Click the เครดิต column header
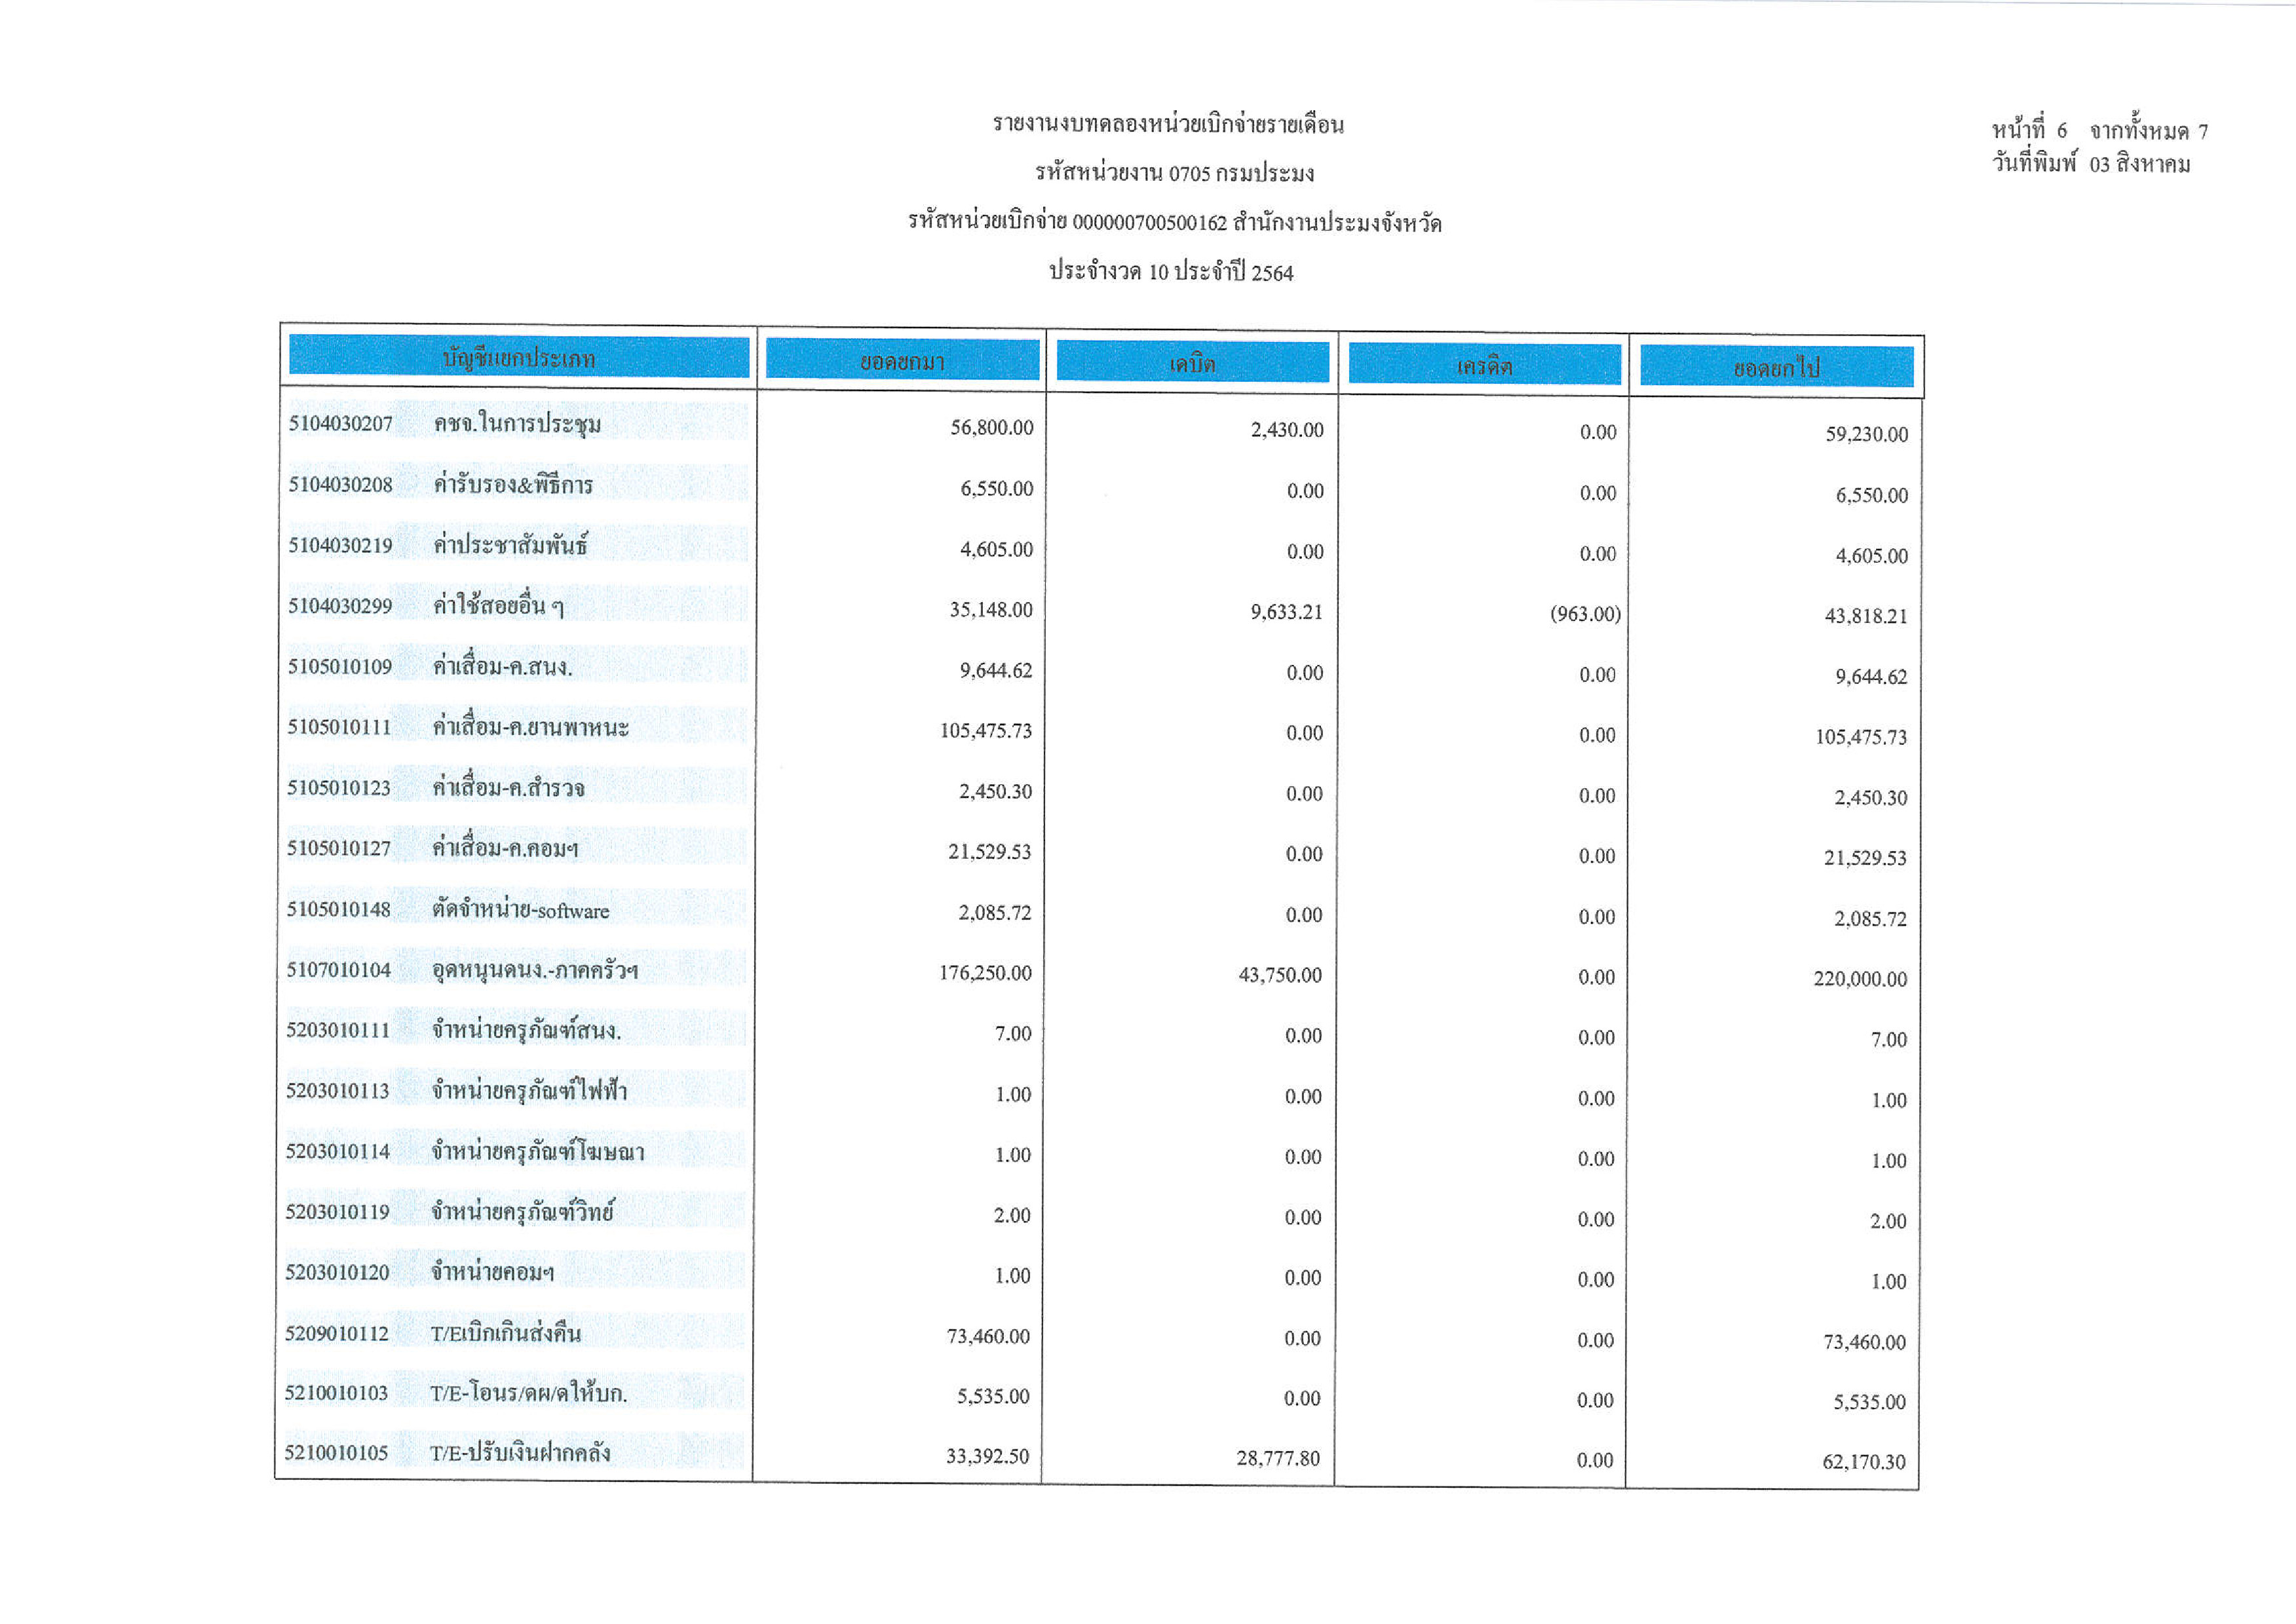 (x=1484, y=366)
